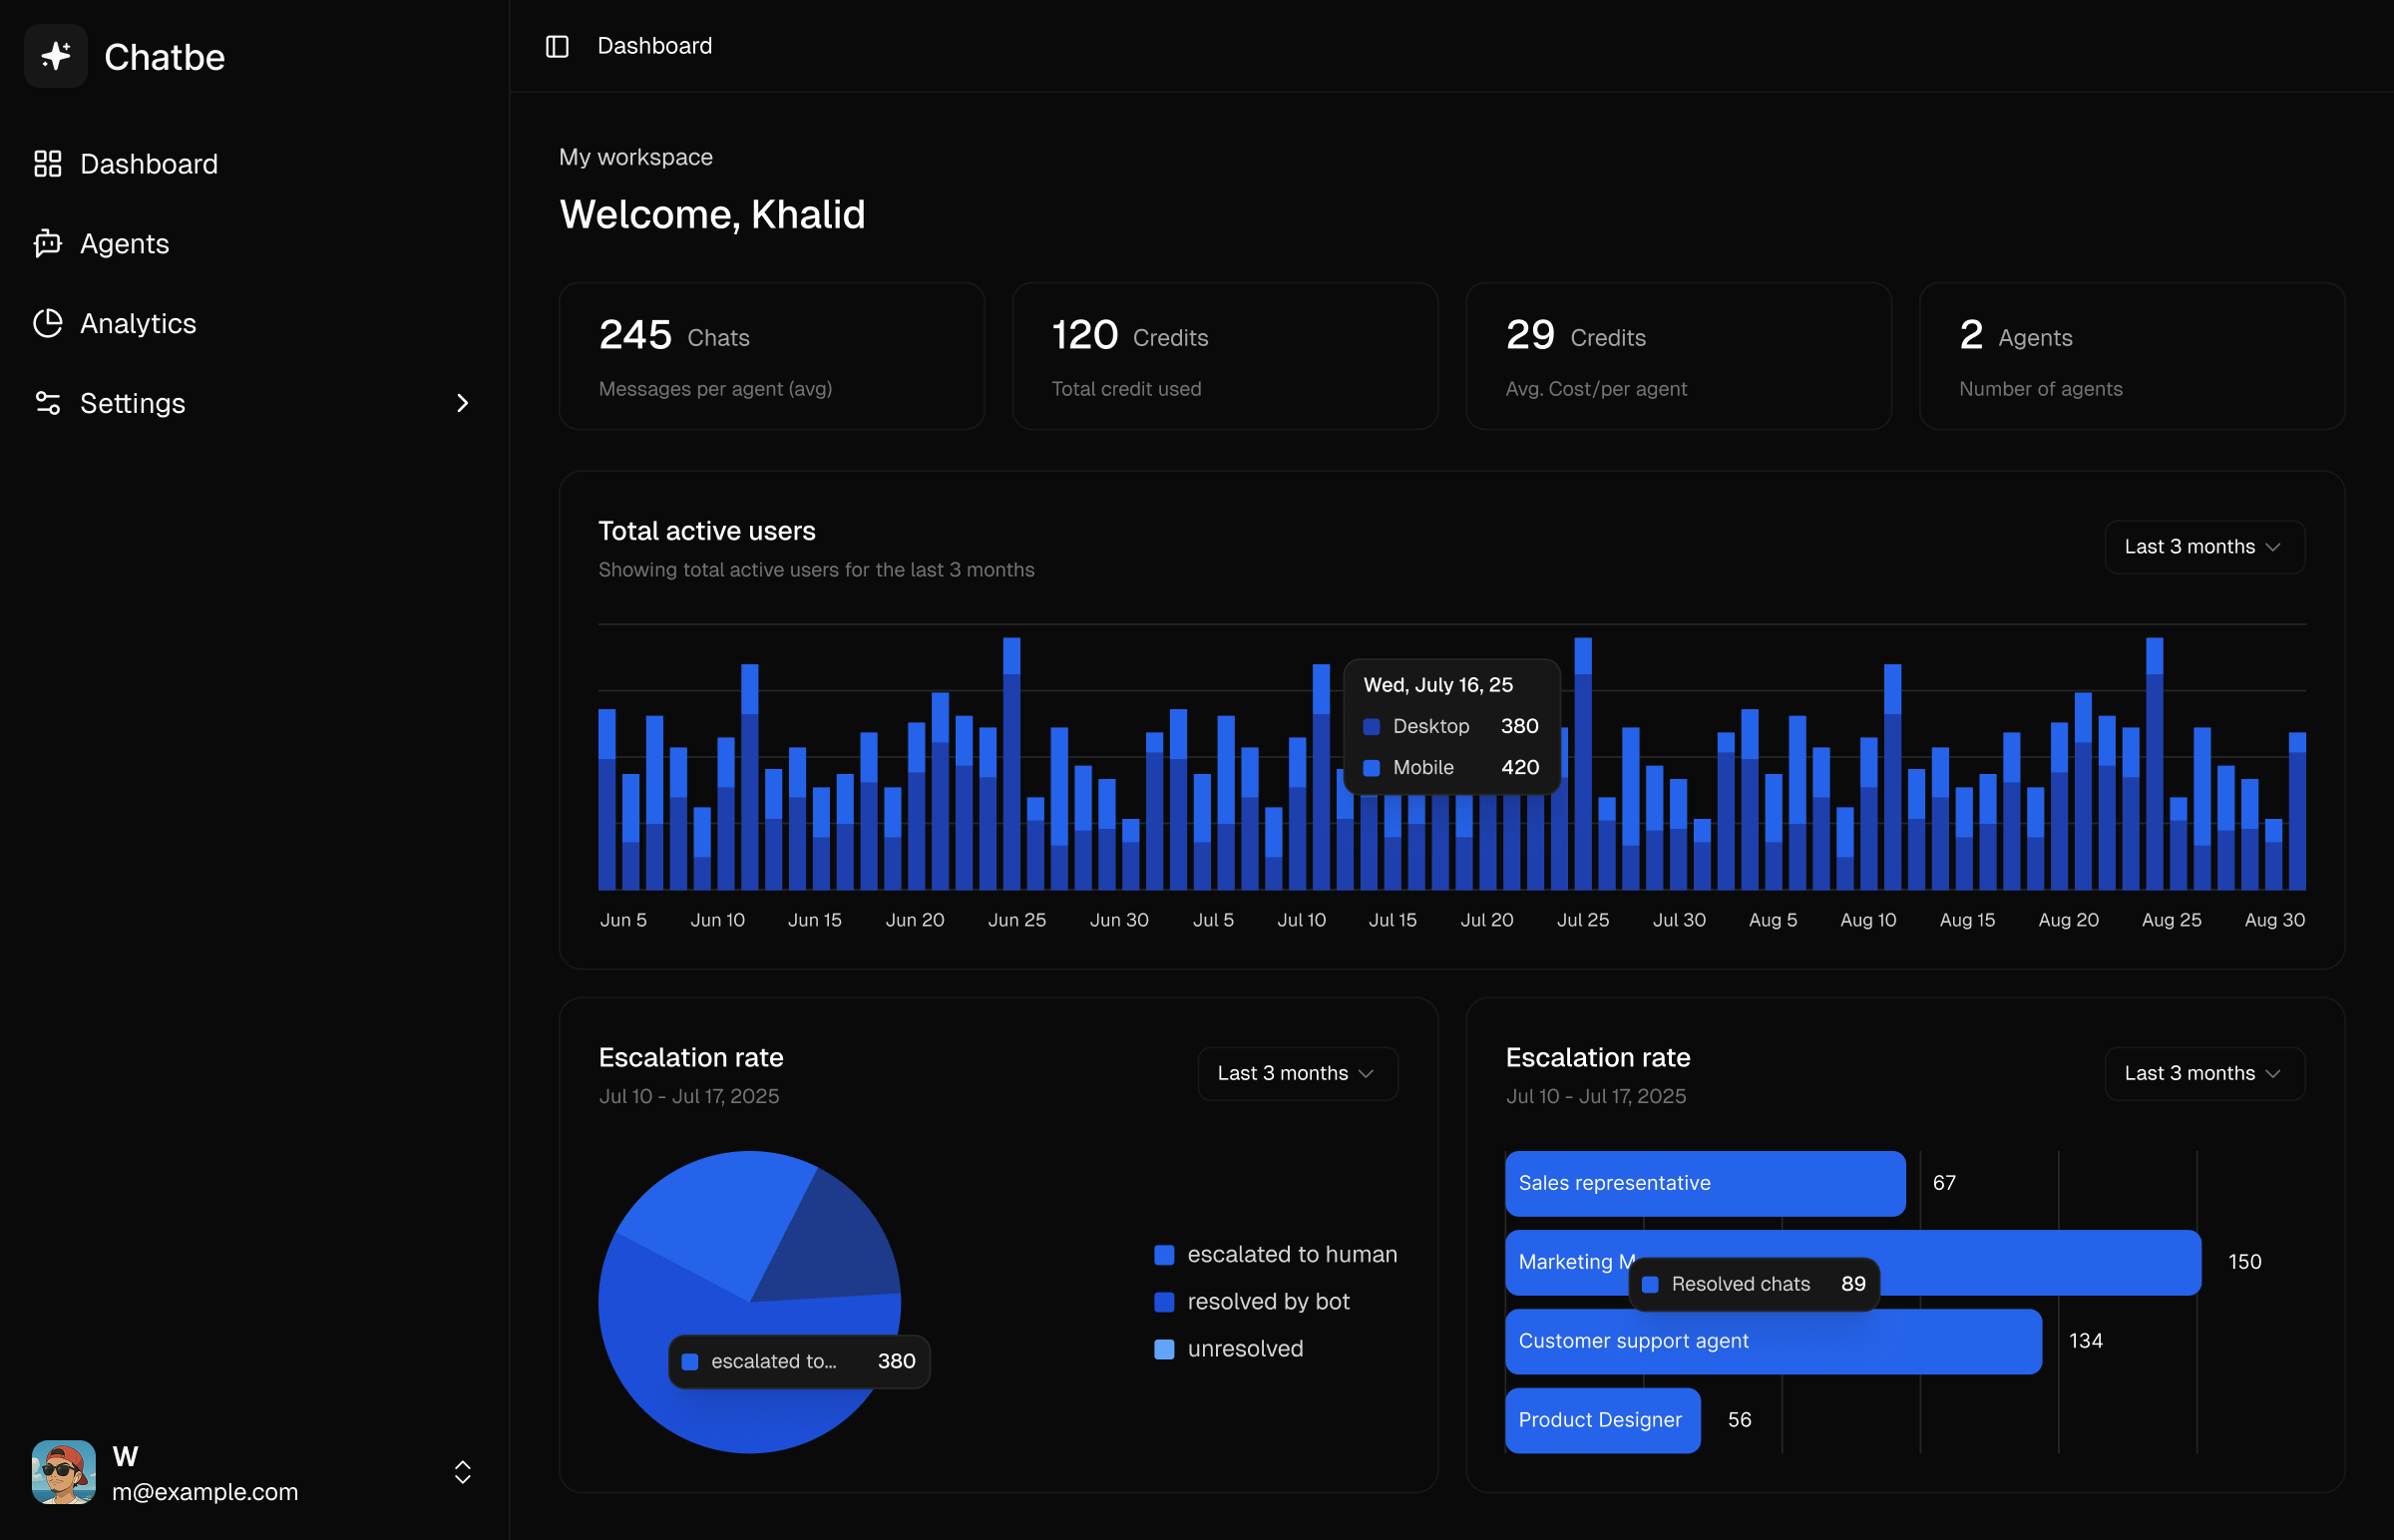
Task: Toggle sidebar with the panel icon
Action: click(x=557, y=46)
